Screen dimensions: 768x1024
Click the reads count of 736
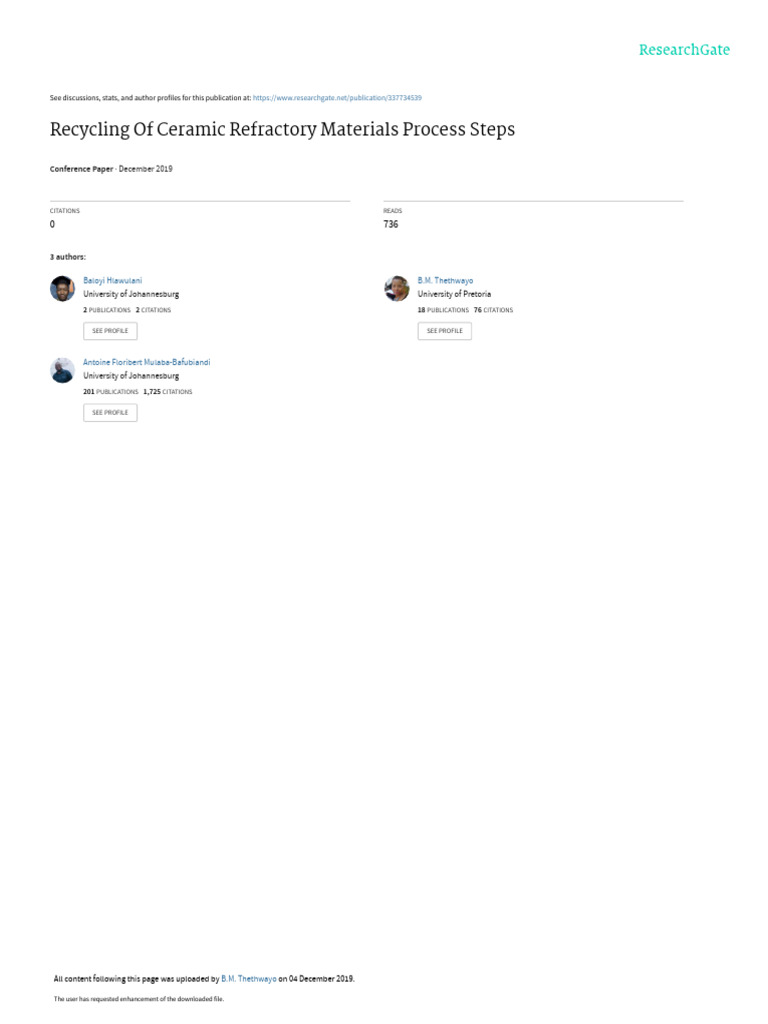pyautogui.click(x=391, y=224)
